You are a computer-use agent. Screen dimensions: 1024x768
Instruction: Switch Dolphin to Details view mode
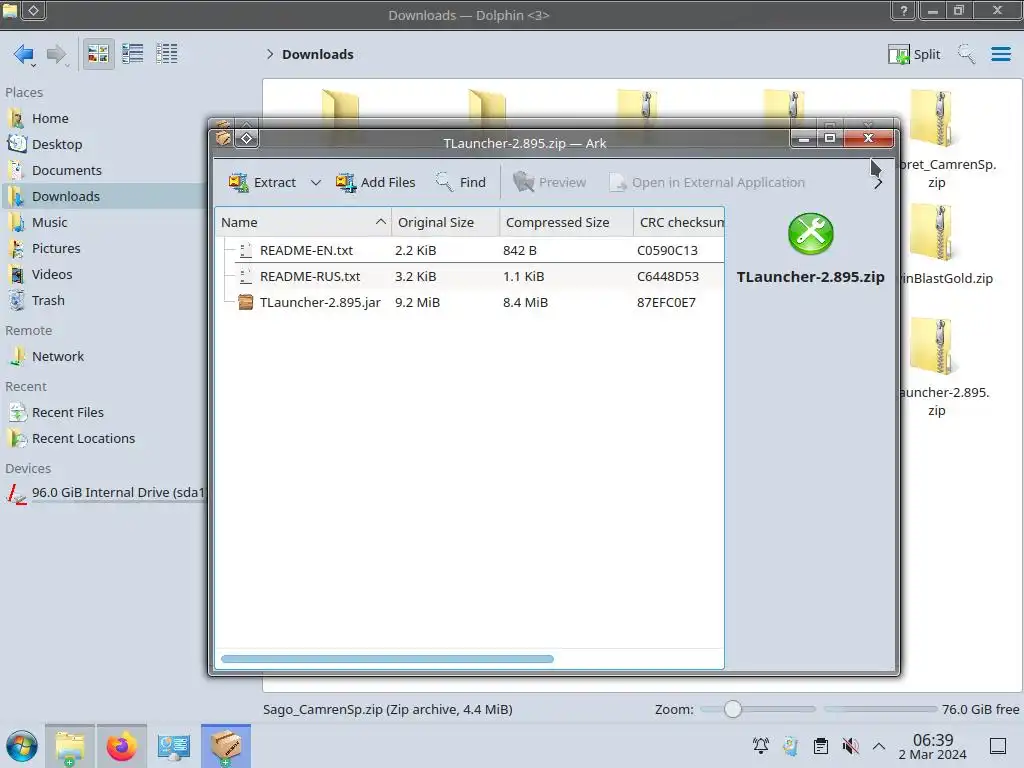point(167,54)
